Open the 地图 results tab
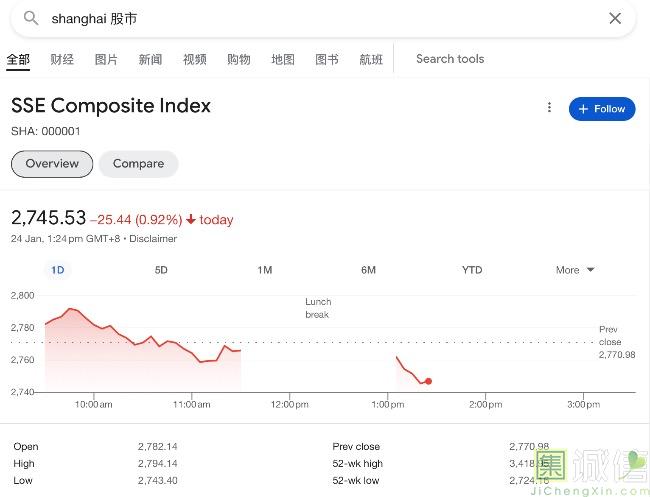This screenshot has height=497, width=650. click(283, 60)
